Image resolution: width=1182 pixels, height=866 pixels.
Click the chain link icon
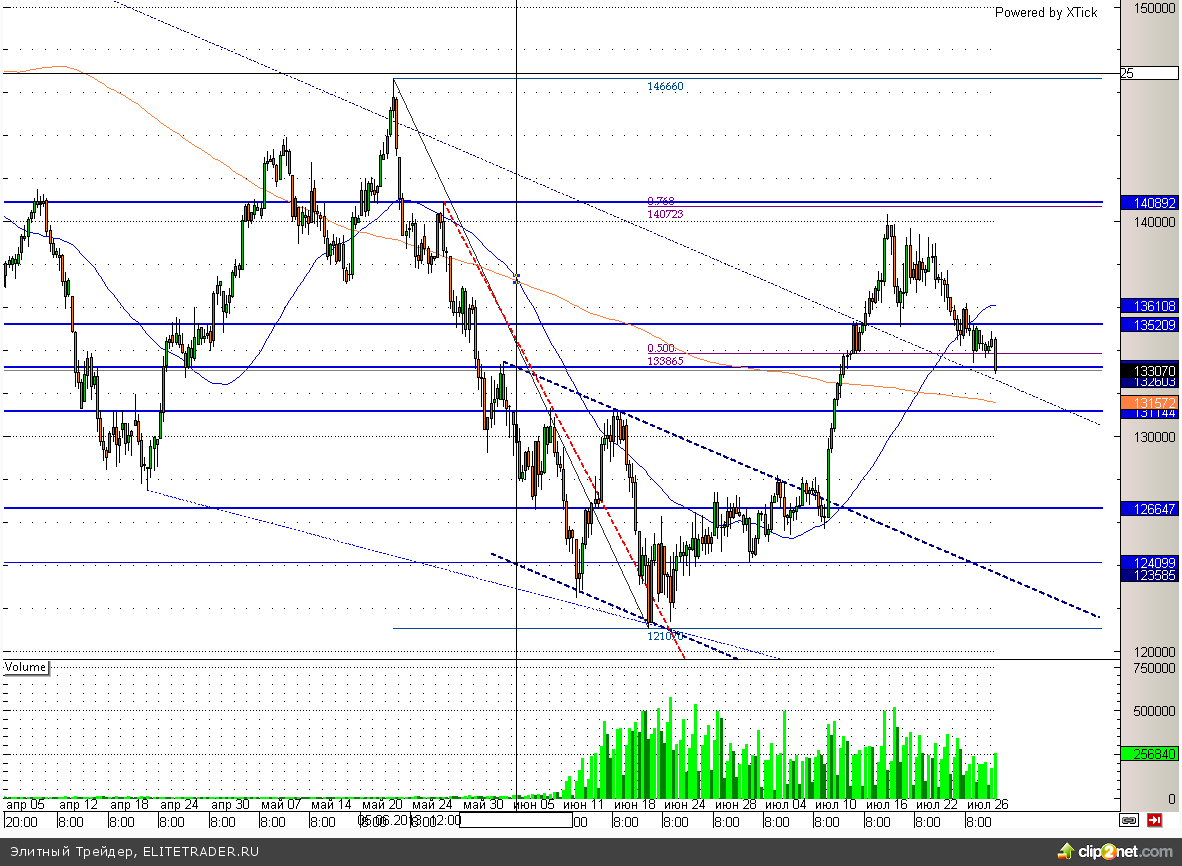point(1128,821)
